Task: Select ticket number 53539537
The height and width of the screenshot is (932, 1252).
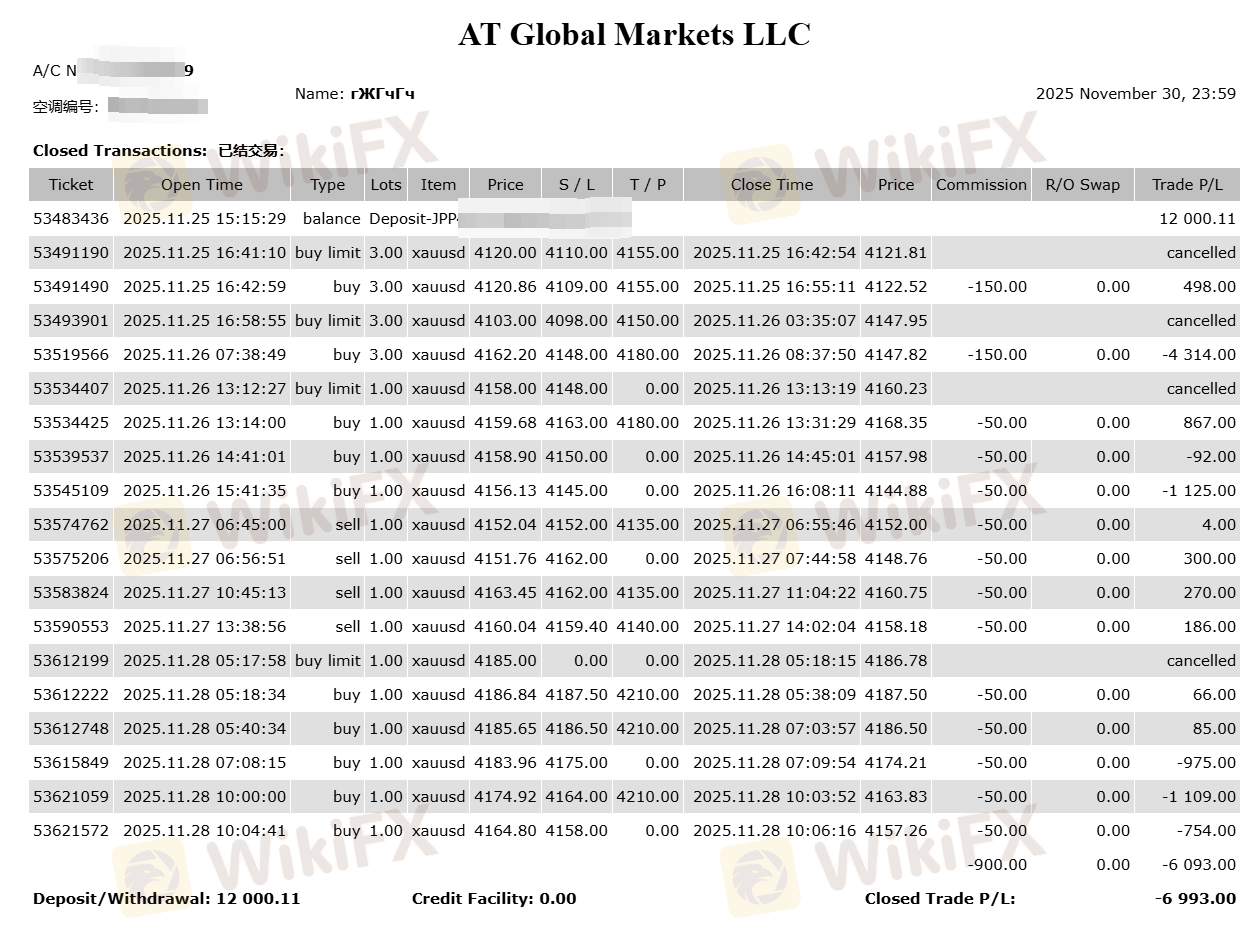Action: click(71, 456)
